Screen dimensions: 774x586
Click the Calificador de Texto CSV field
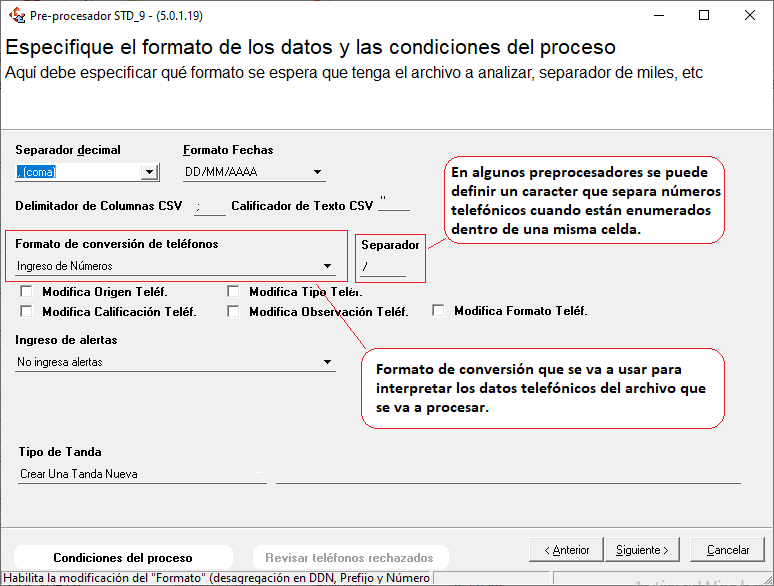coord(394,206)
